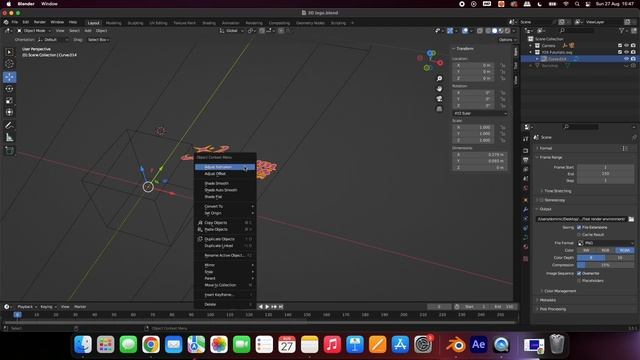
Task: Click the timeline current frame marker
Action: click(18, 315)
